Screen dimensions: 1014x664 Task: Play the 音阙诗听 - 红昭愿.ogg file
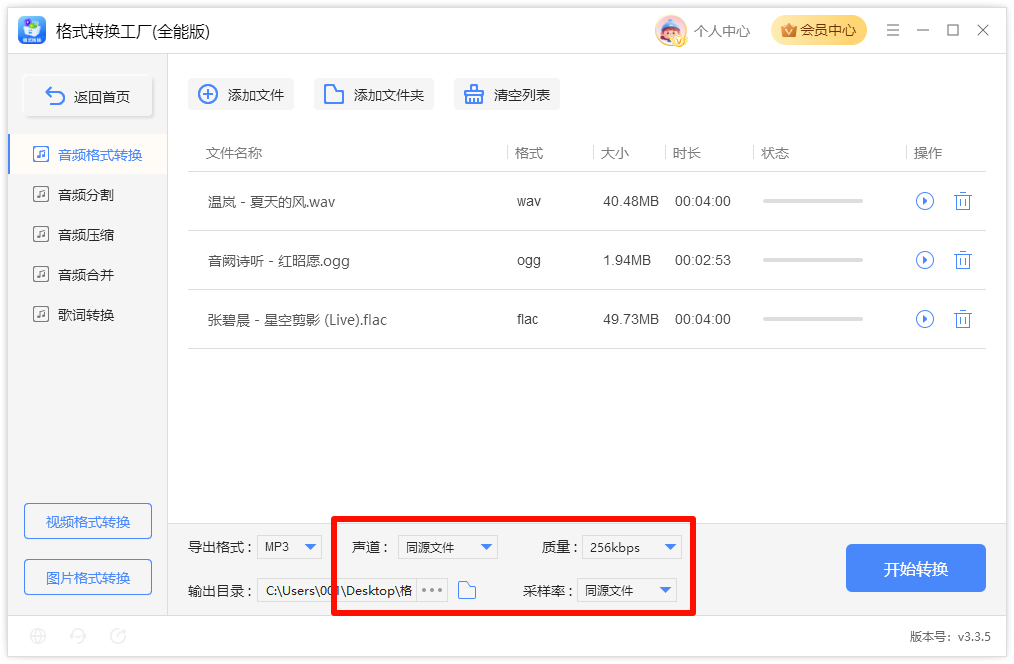[924, 260]
